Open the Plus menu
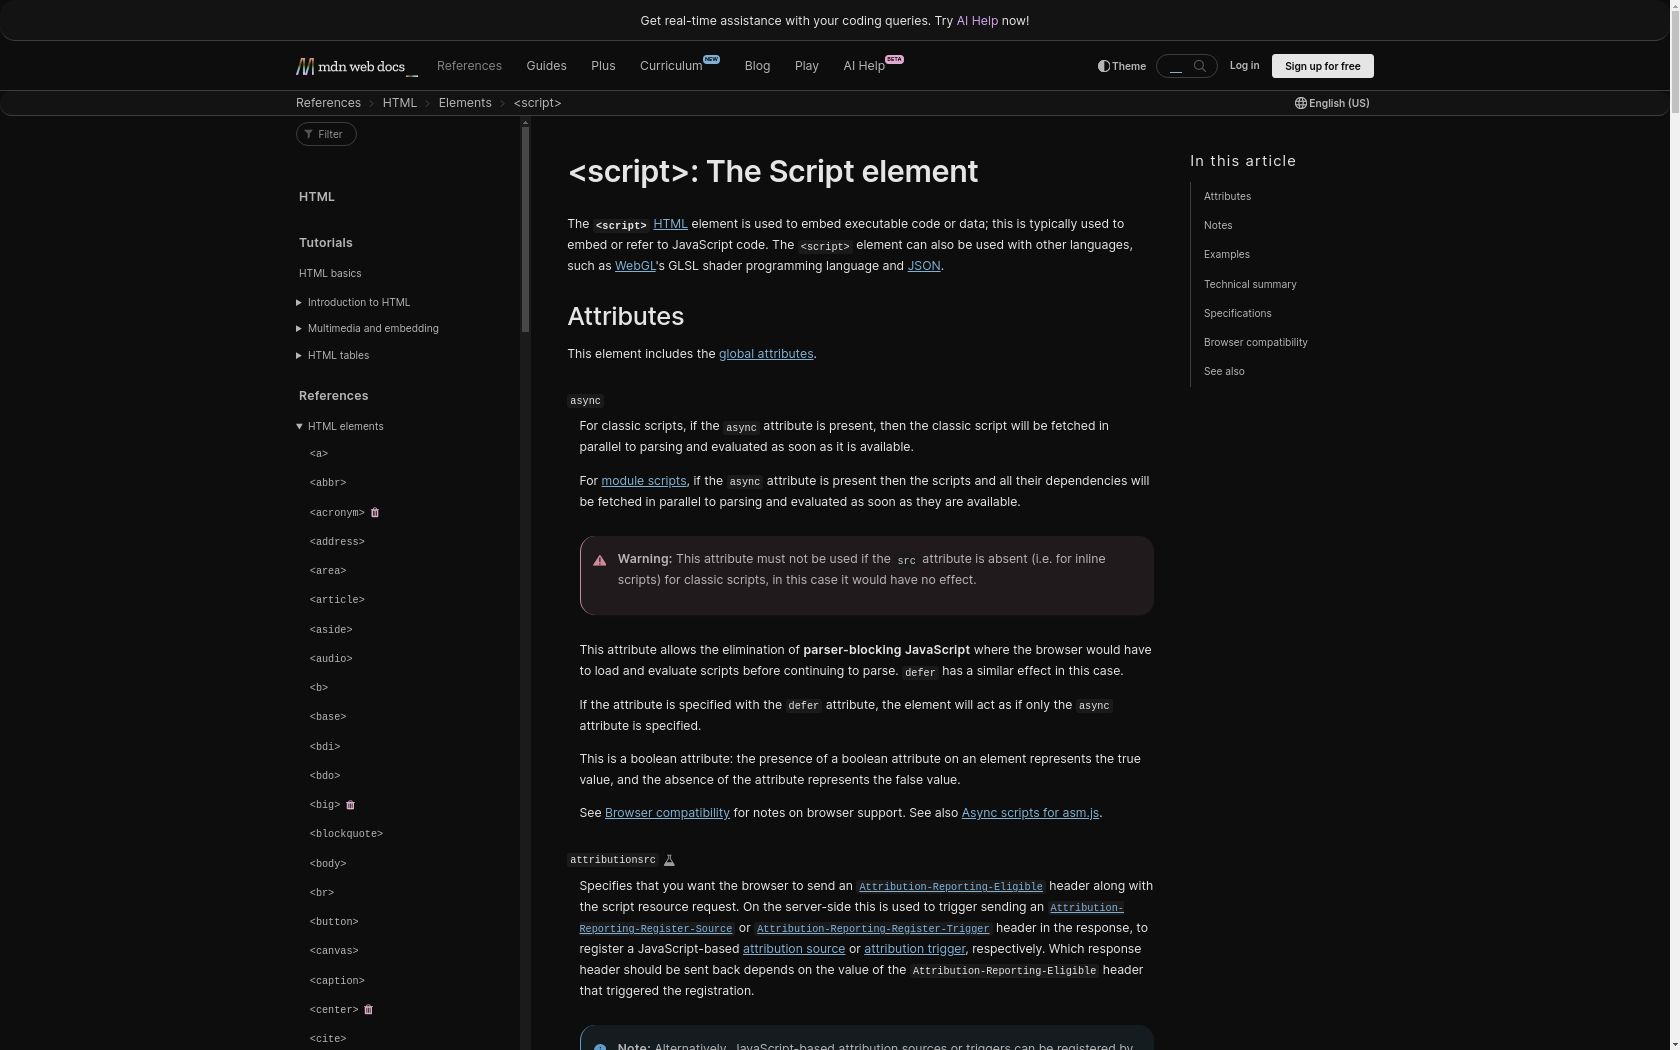This screenshot has width=1680, height=1050. 603,66
